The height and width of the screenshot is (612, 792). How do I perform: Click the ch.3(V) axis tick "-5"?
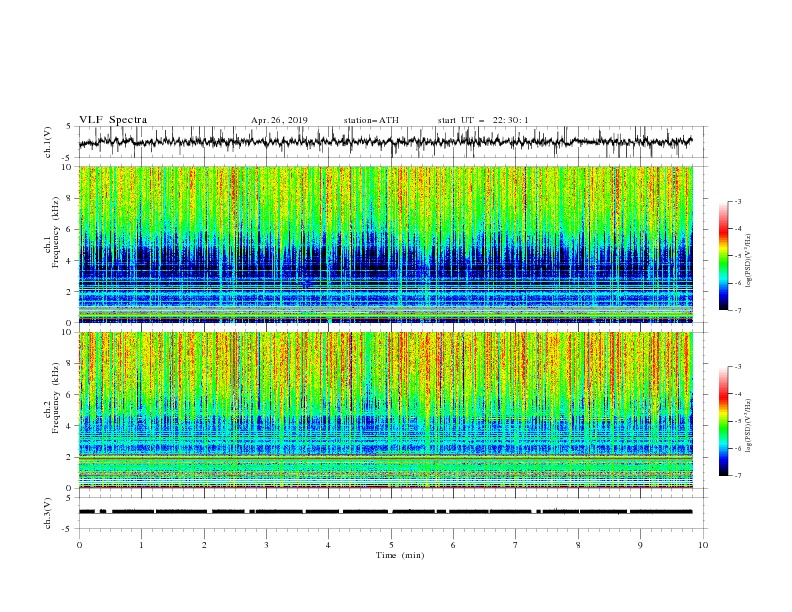[68, 529]
